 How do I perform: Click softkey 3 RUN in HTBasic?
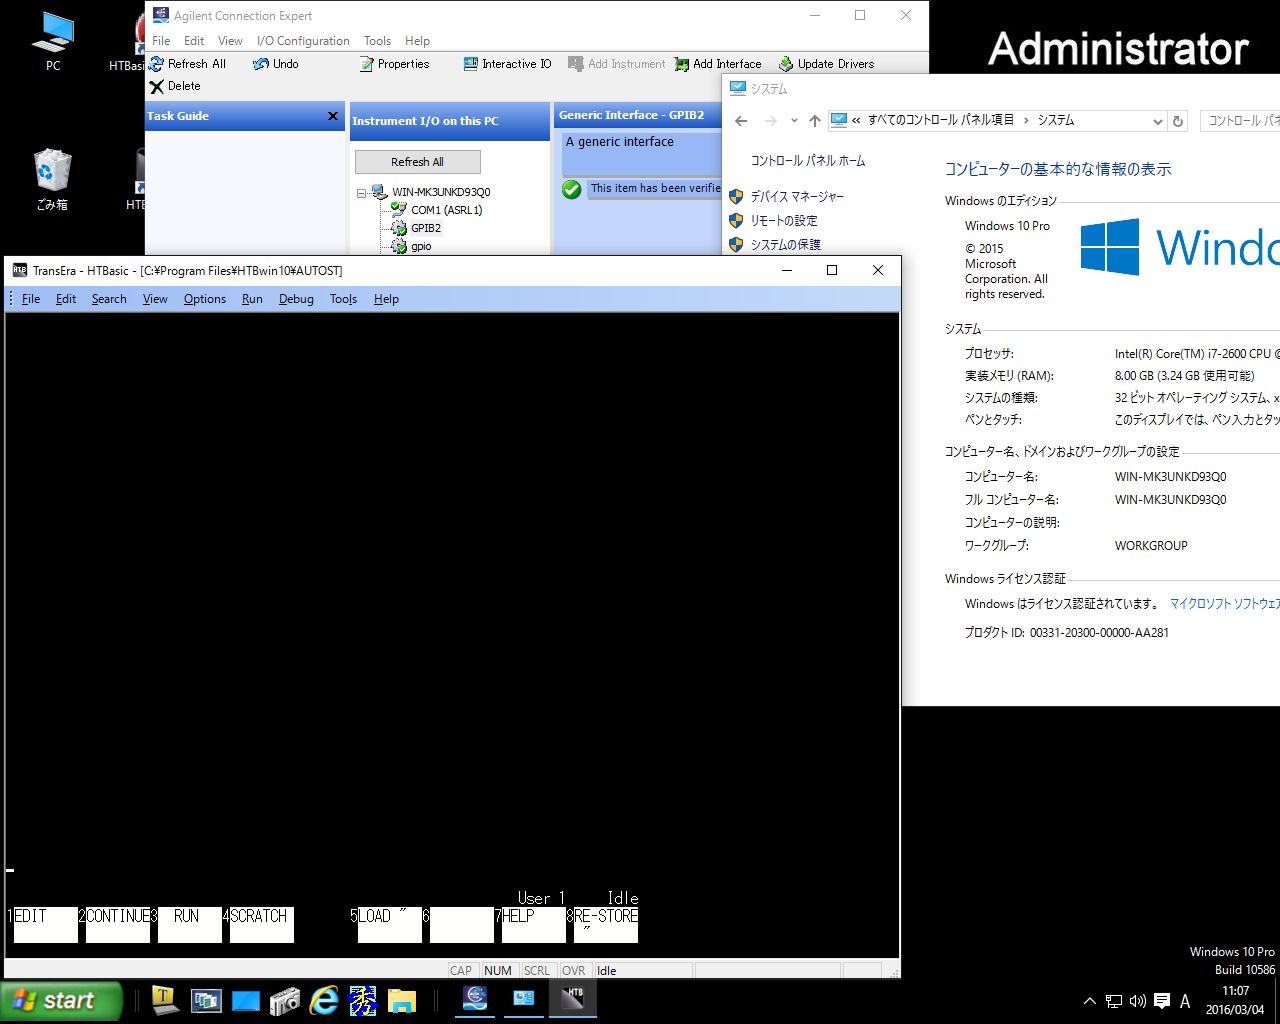pyautogui.click(x=189, y=924)
